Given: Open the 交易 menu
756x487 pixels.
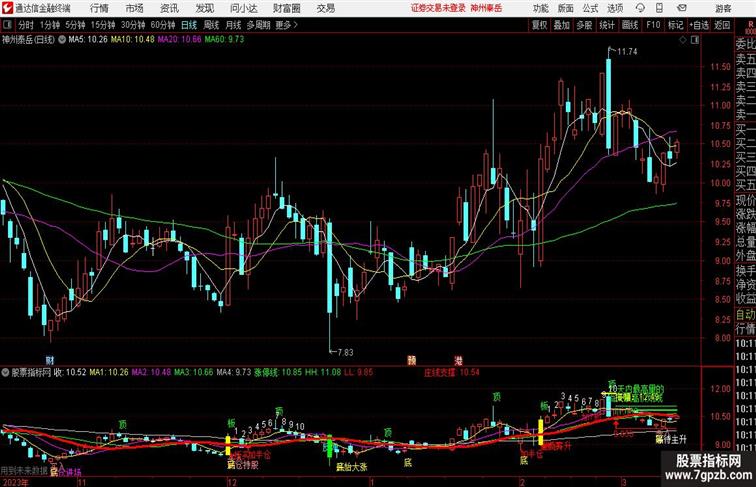Looking at the screenshot, I should pos(326,8).
